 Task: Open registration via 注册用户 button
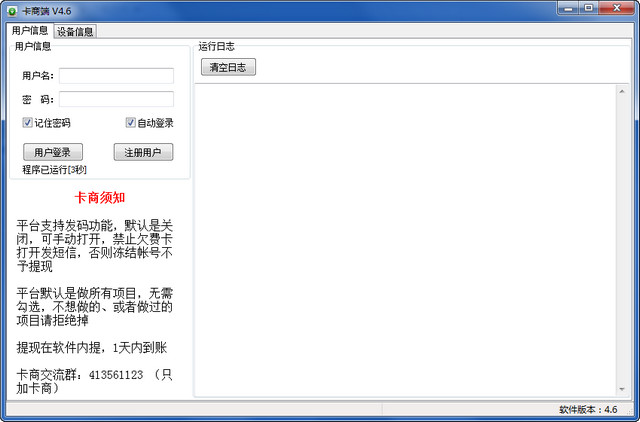pos(143,152)
